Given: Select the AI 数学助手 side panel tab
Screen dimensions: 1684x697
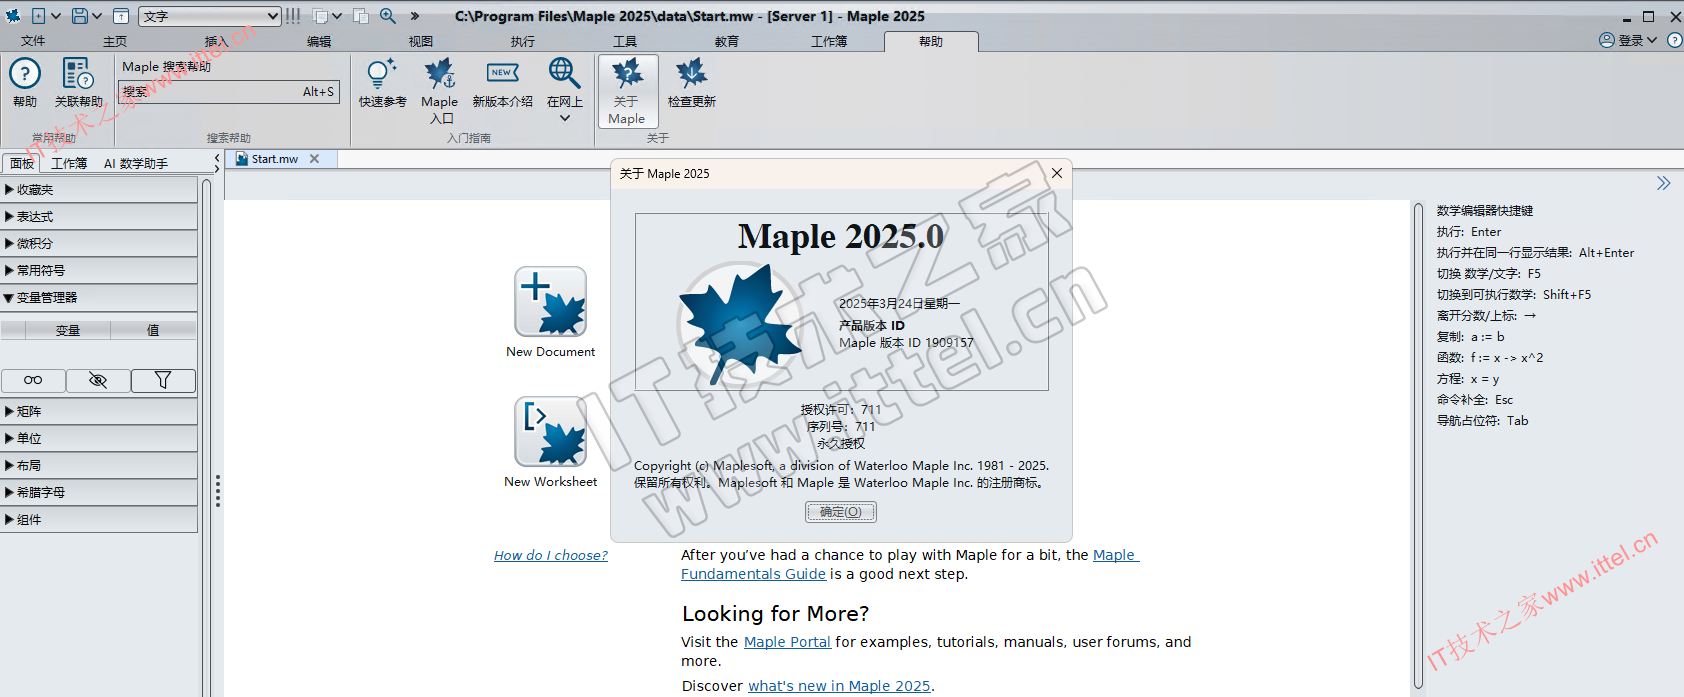Looking at the screenshot, I should [x=136, y=163].
